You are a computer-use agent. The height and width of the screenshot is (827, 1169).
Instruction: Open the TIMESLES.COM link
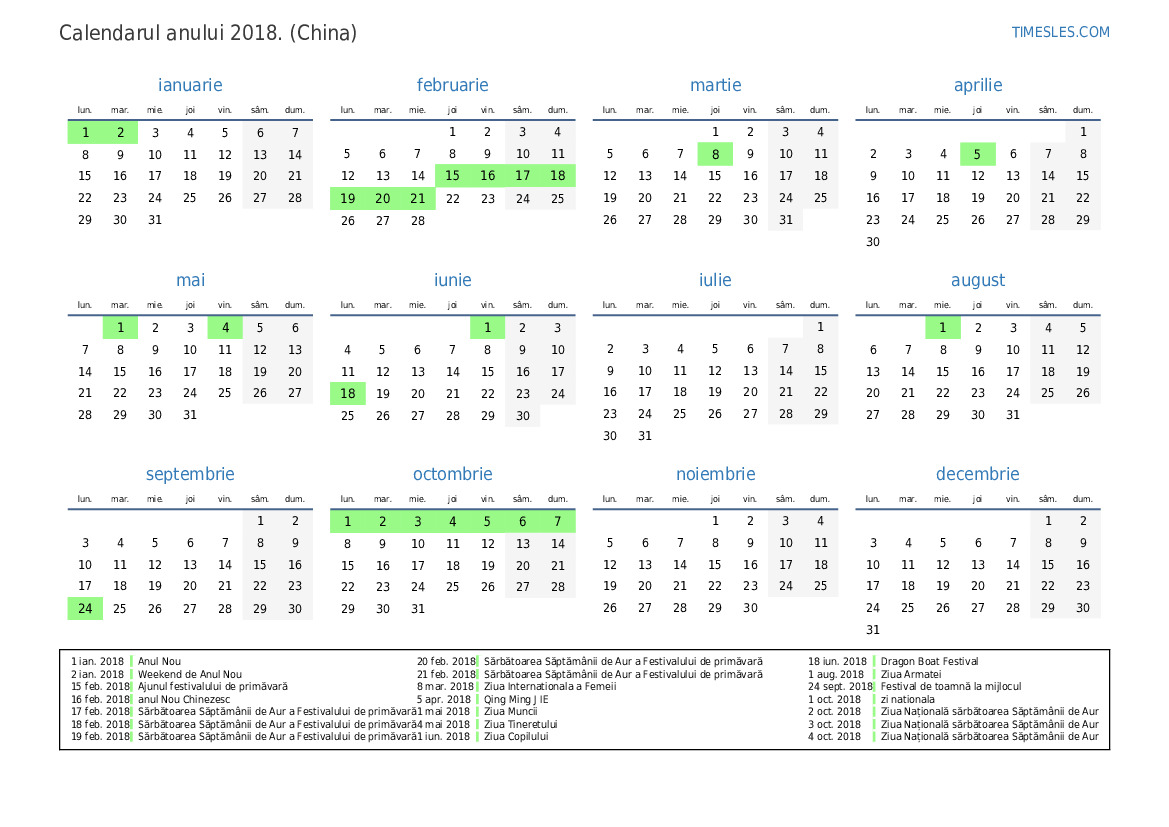[1060, 32]
